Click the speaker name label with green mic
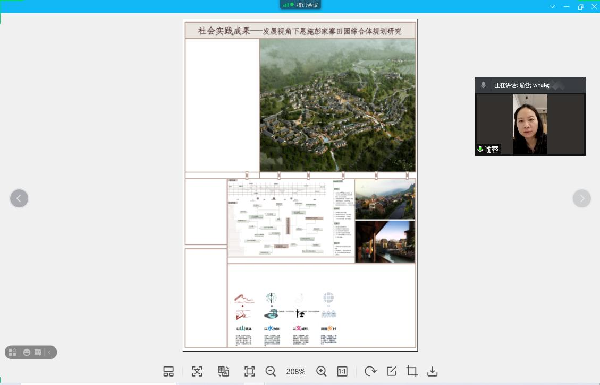 [488, 149]
